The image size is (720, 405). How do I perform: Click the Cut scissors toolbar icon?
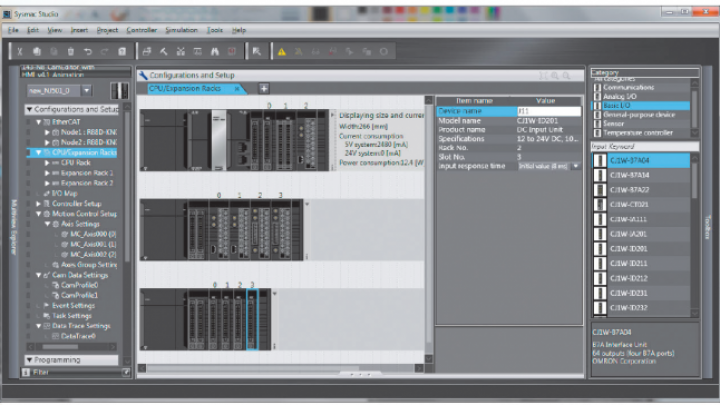click(x=20, y=51)
